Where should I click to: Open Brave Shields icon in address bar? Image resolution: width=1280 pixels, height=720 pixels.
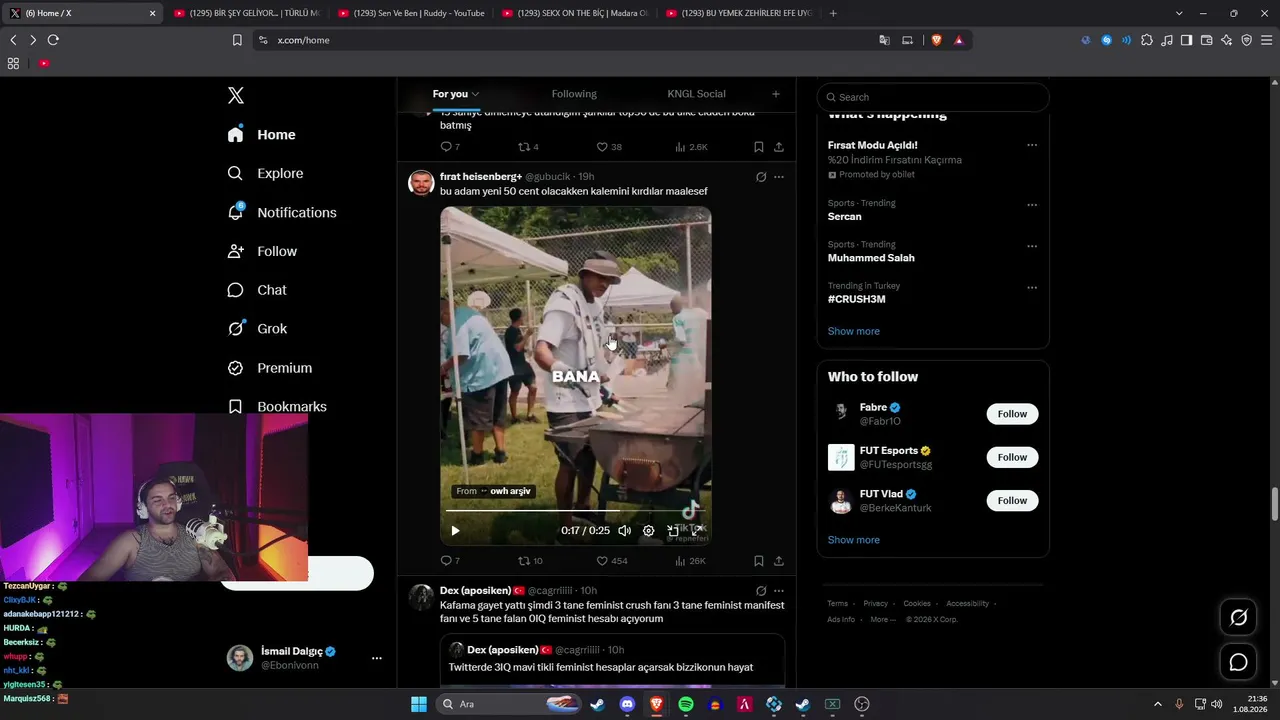click(937, 40)
